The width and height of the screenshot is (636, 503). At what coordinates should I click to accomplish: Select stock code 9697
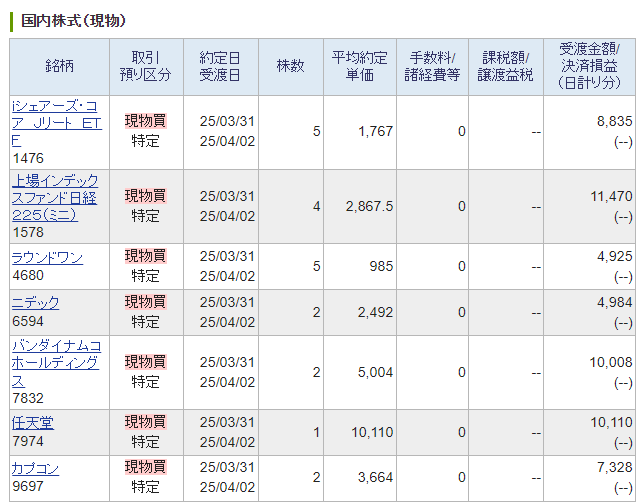point(28,486)
